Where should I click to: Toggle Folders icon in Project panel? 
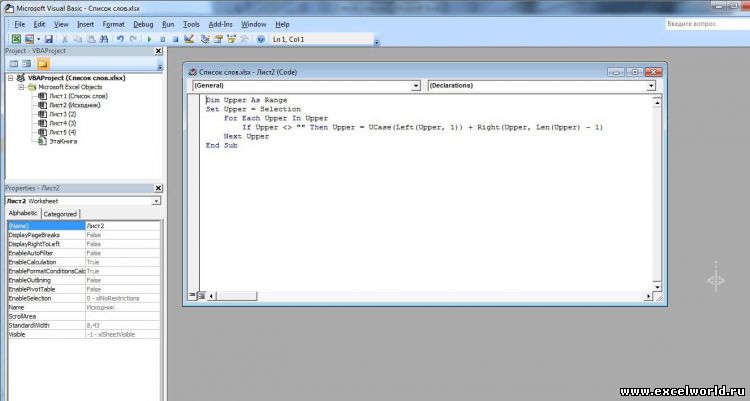pos(43,64)
